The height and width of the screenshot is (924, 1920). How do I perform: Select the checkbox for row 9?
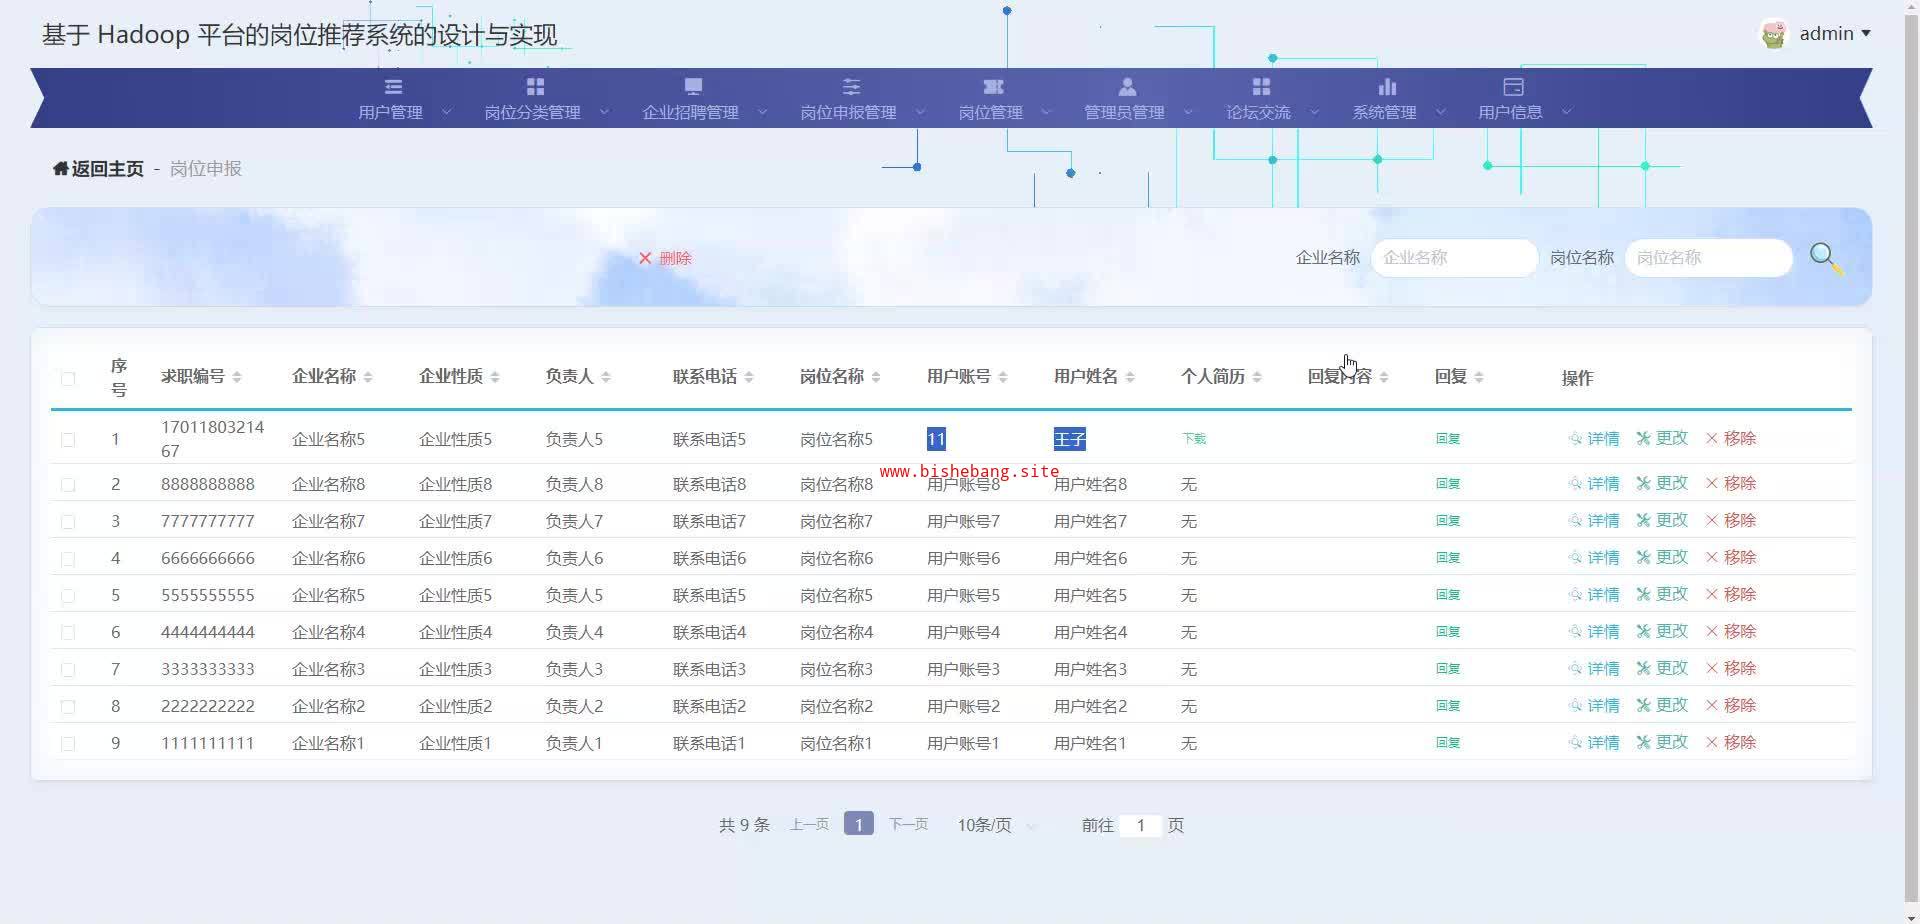(x=68, y=744)
